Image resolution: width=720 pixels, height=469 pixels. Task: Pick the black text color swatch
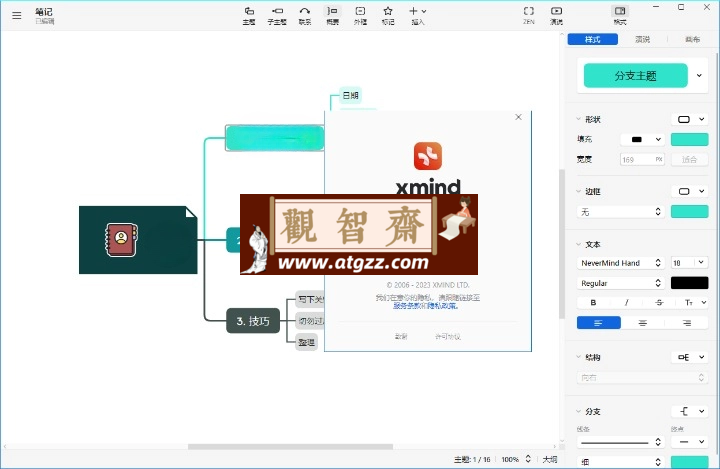[x=689, y=283]
